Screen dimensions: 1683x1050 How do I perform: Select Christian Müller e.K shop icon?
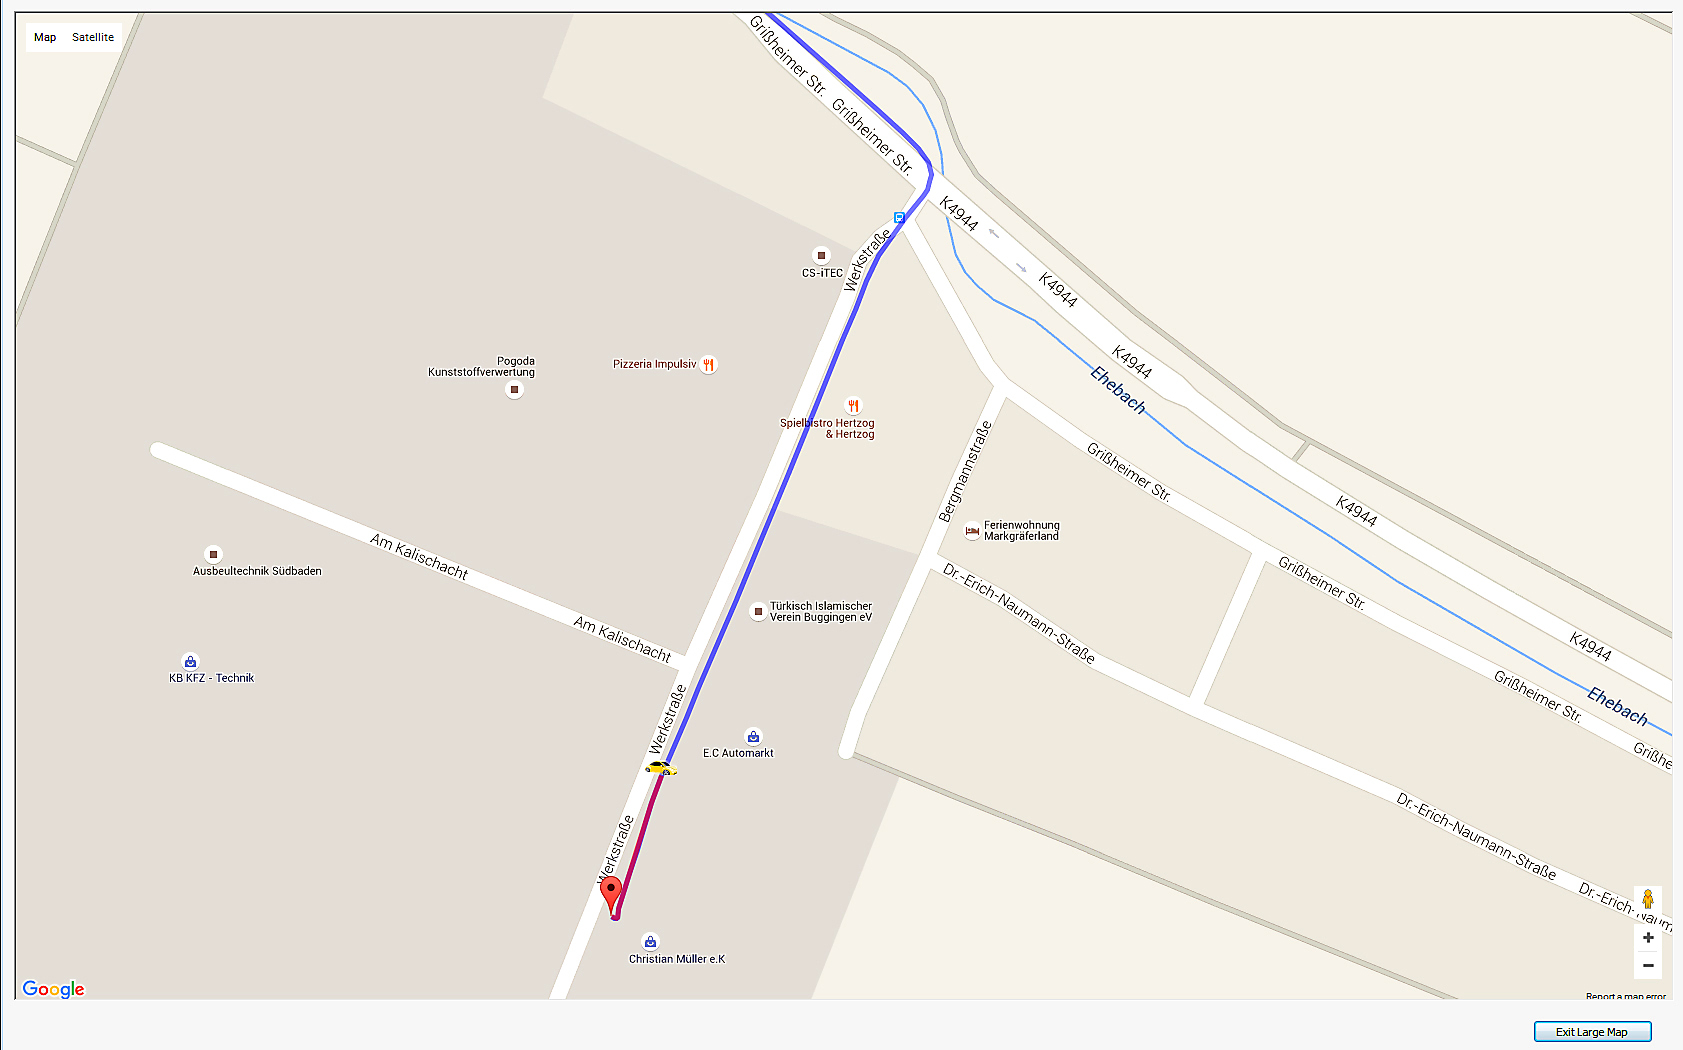coord(651,942)
